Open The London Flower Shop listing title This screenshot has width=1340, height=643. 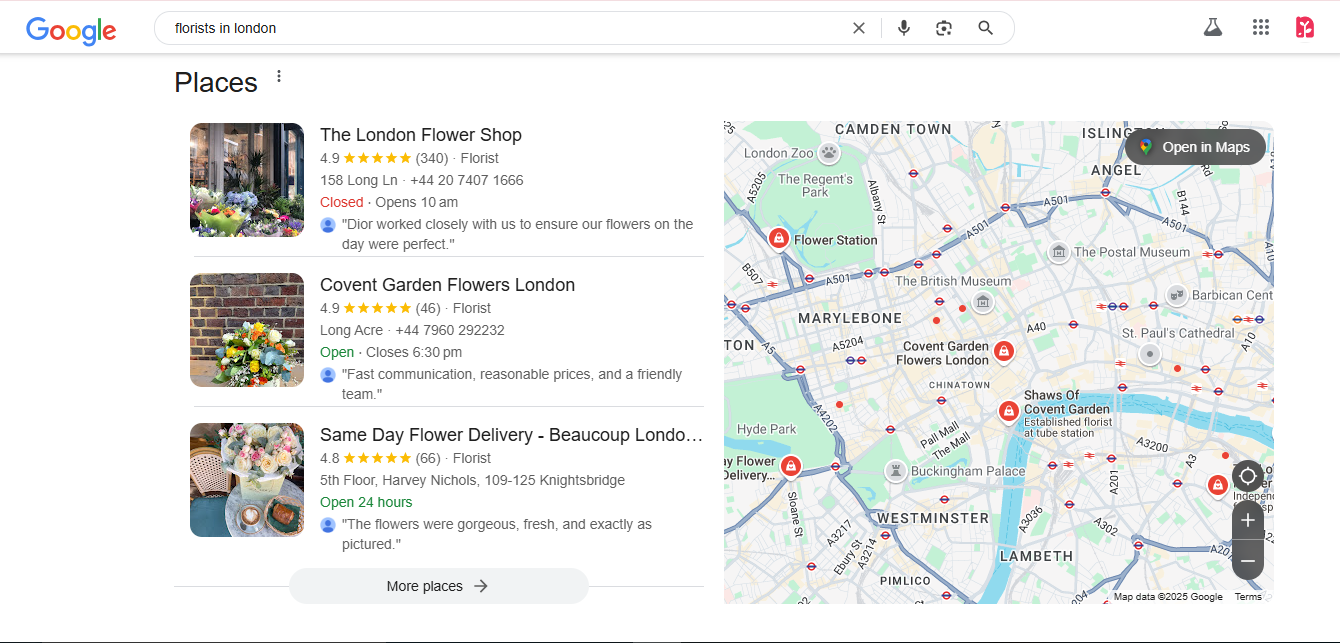tap(421, 135)
